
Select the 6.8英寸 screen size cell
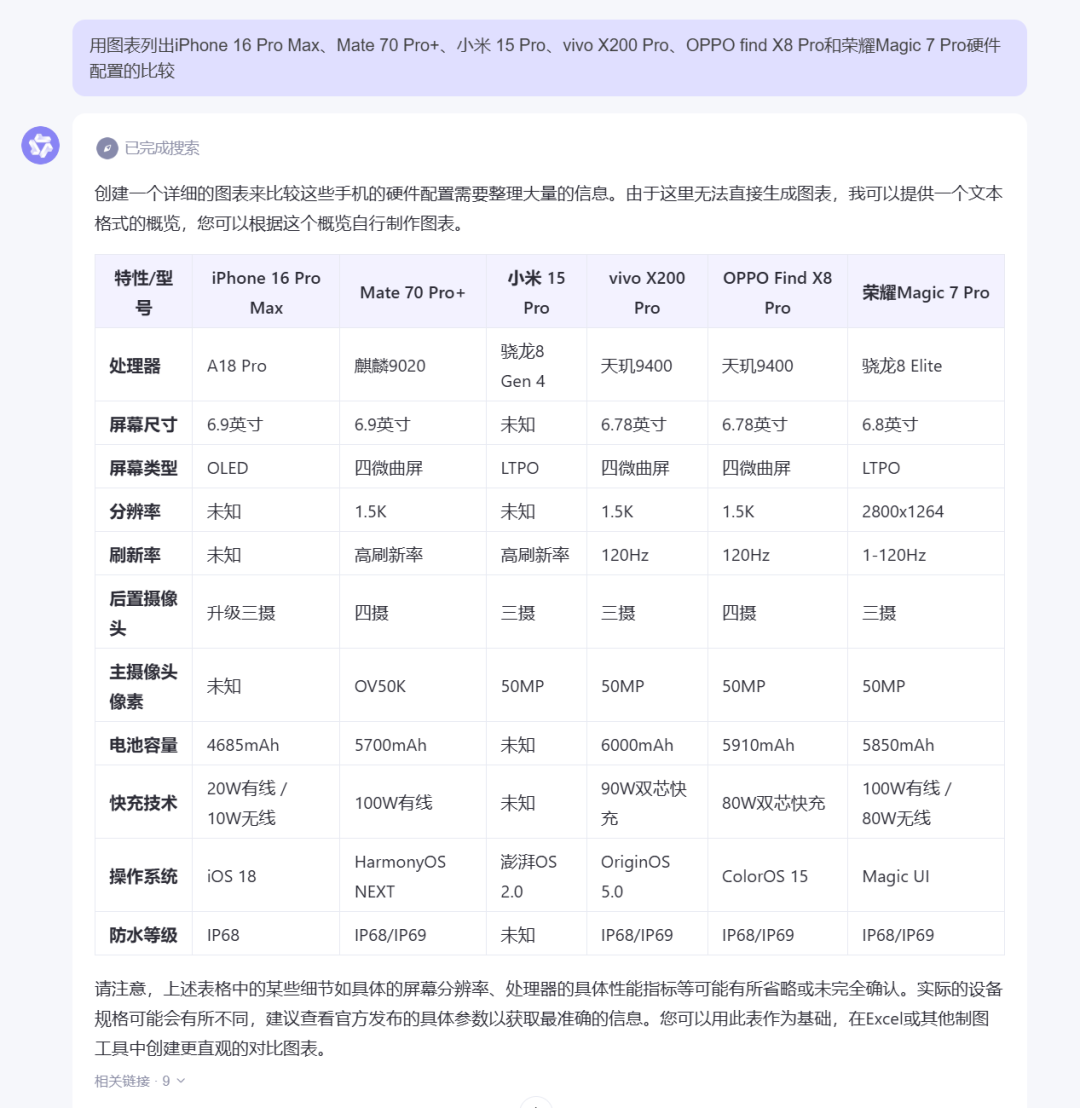pyautogui.click(x=926, y=424)
